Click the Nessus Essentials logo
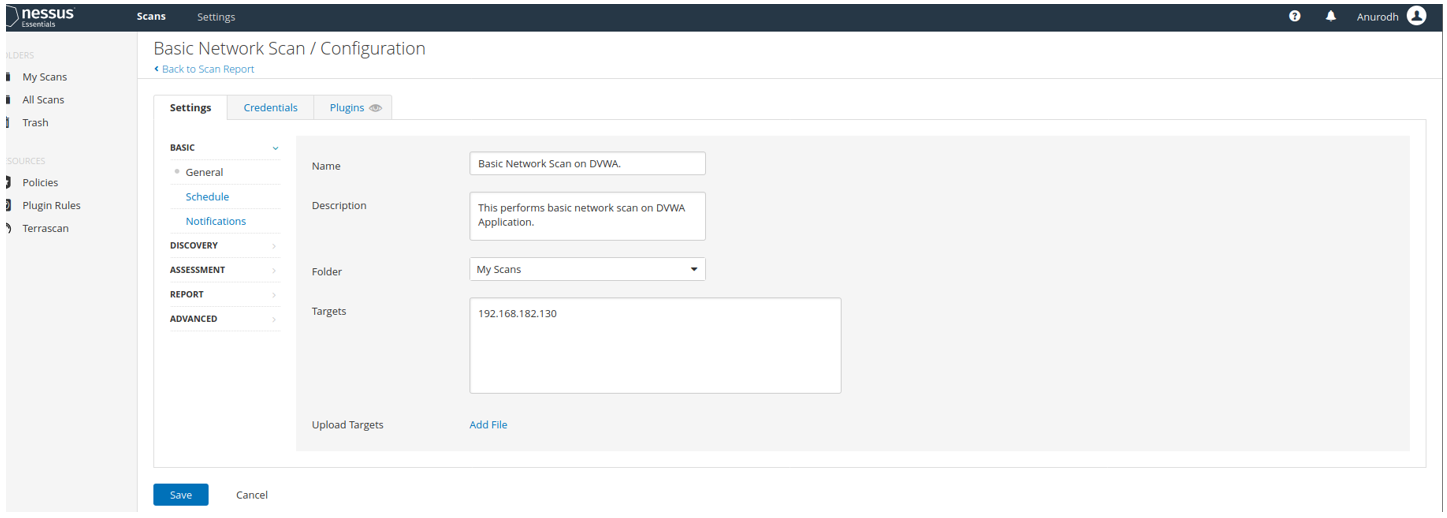1447x518 pixels. (x=40, y=16)
